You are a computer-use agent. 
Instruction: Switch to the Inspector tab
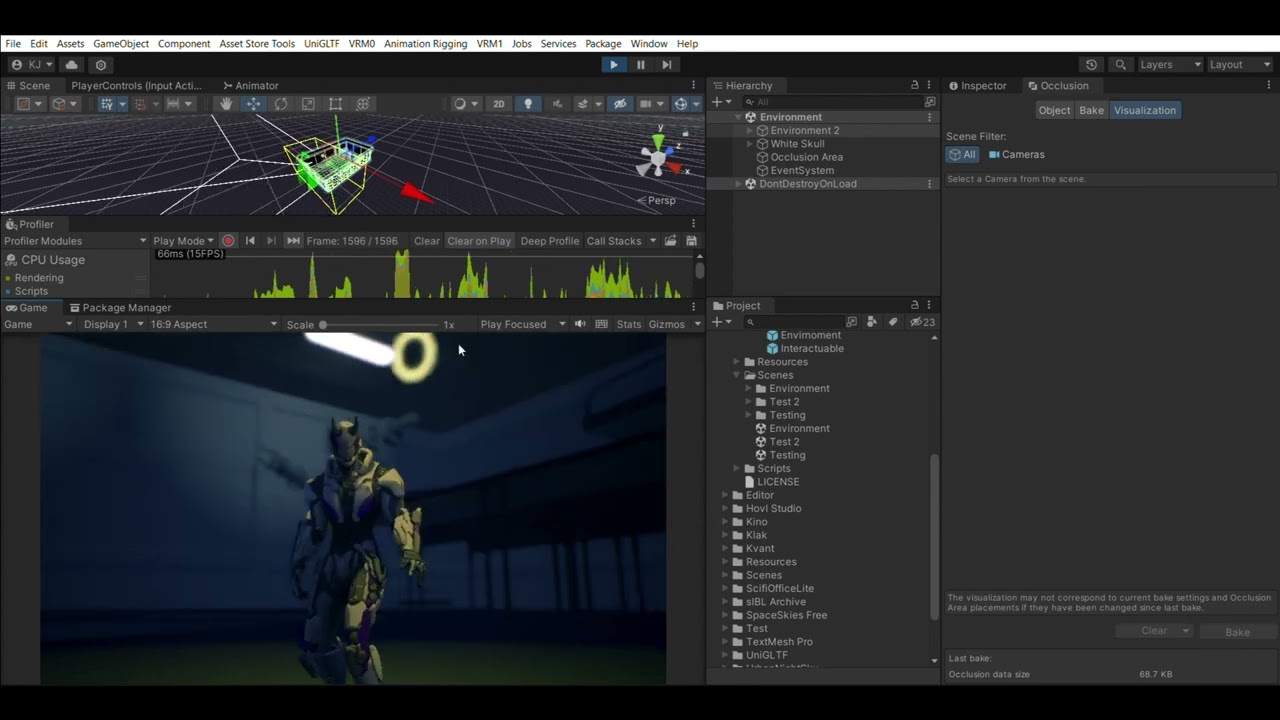click(977, 86)
